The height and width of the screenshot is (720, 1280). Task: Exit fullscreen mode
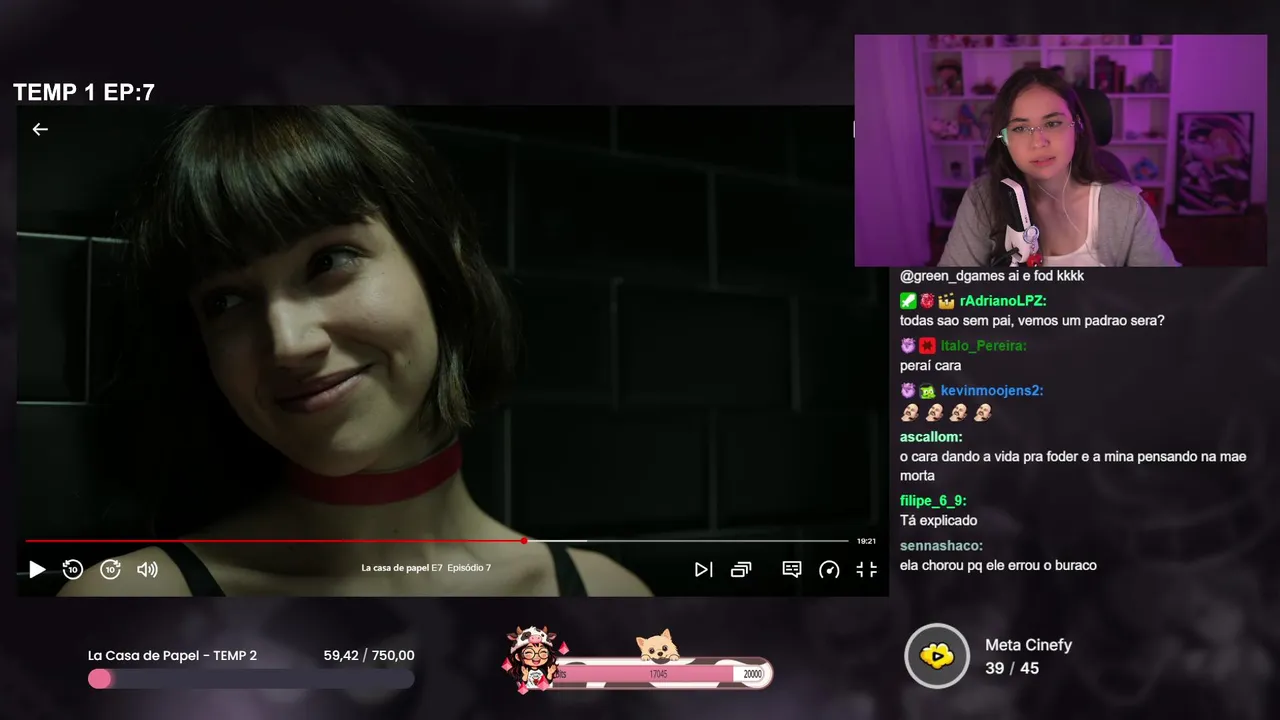click(x=867, y=569)
